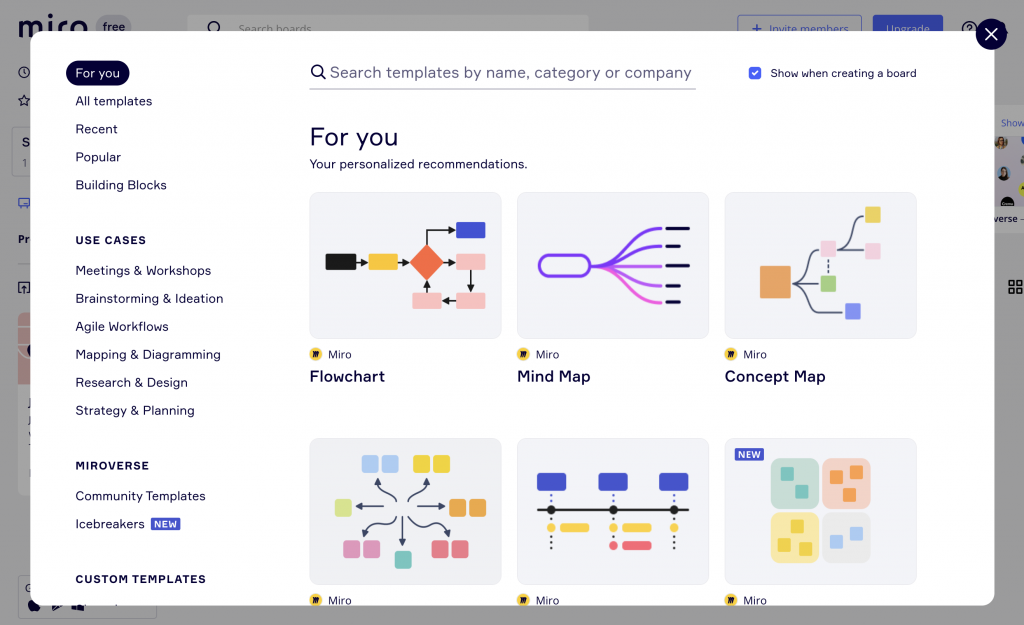The height and width of the screenshot is (625, 1024).
Task: Choose the brainstorm arrows template thumbnail
Action: click(x=406, y=511)
